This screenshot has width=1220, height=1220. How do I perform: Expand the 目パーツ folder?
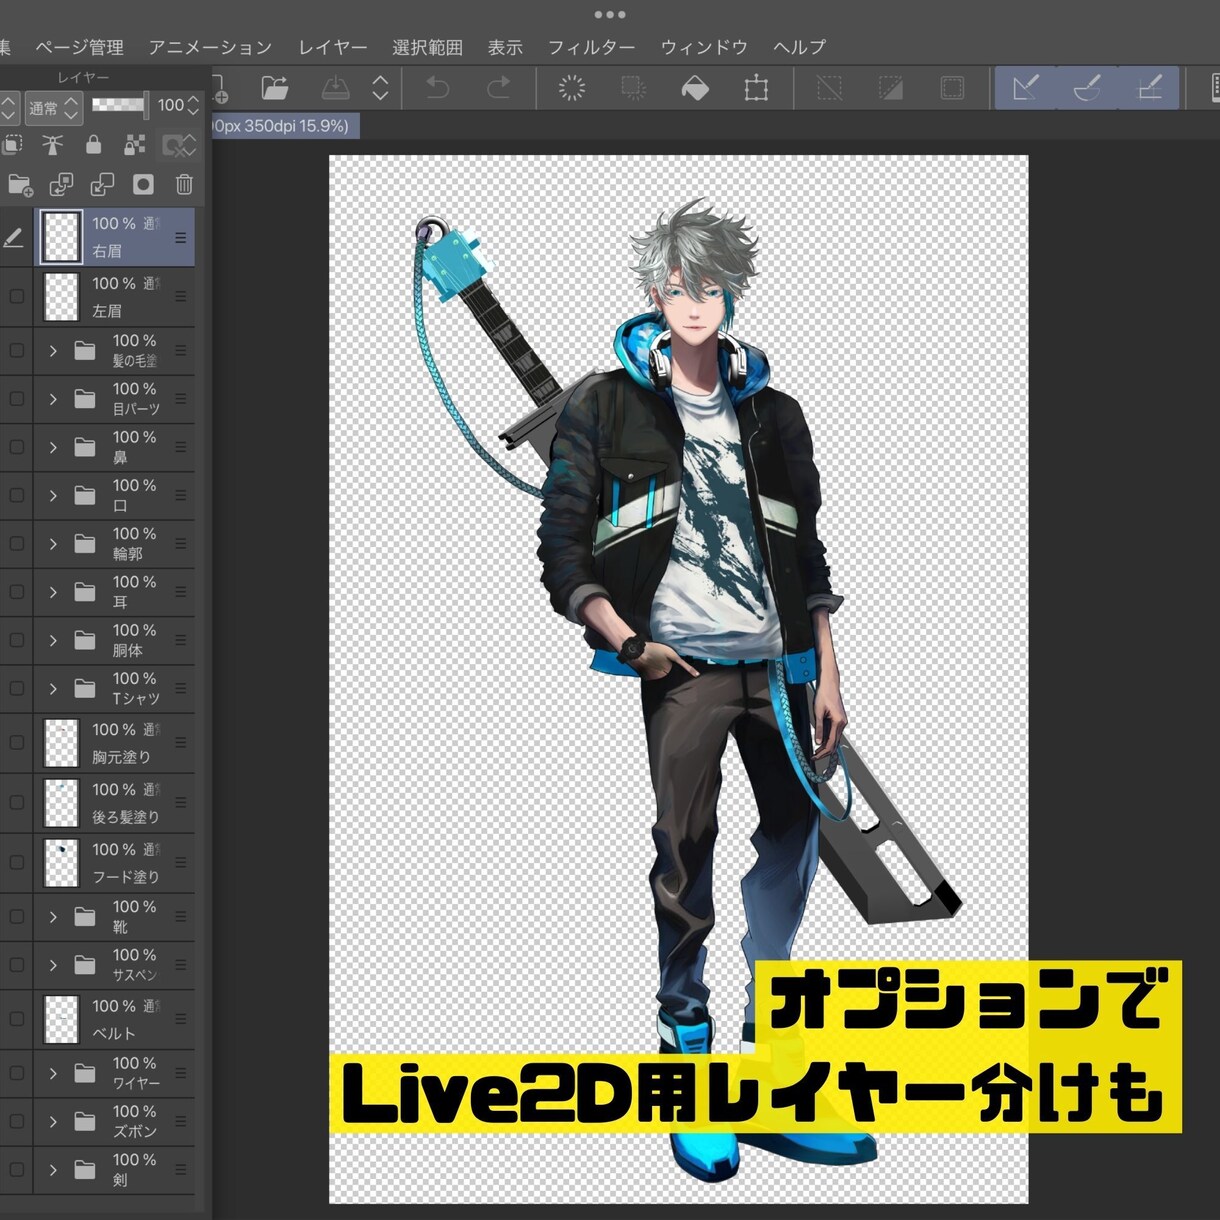[53, 399]
